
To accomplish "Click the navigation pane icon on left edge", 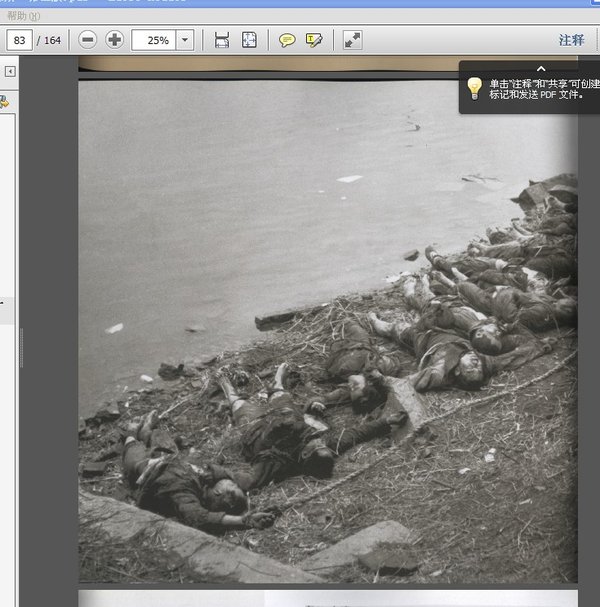I will pos(4,101).
